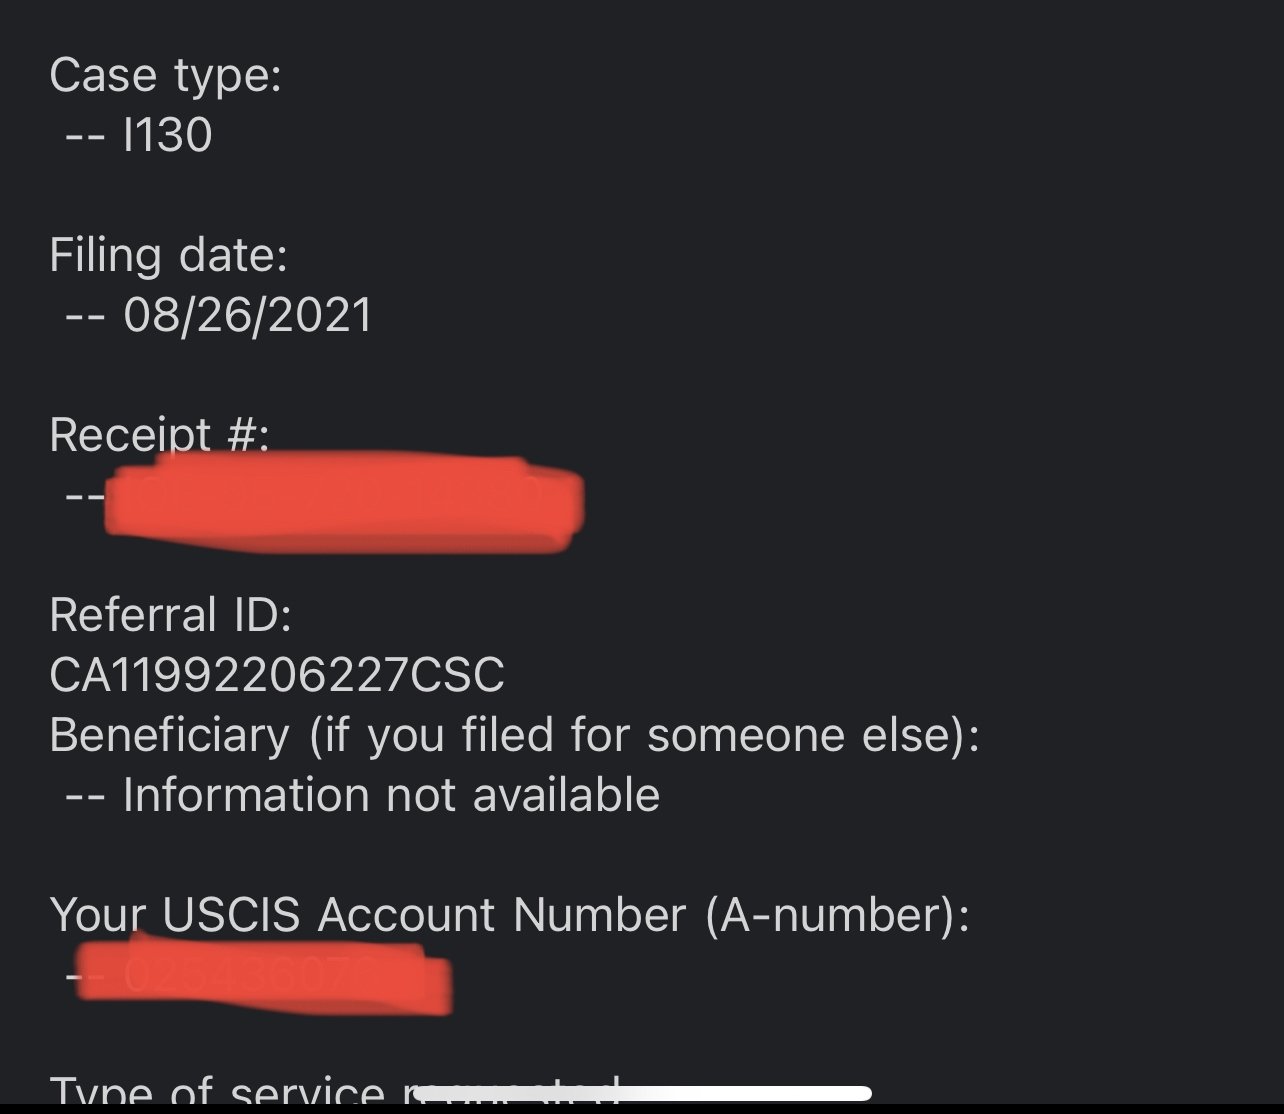The image size is (1284, 1114).
Task: Select "Information not available" text
Action: (391, 795)
